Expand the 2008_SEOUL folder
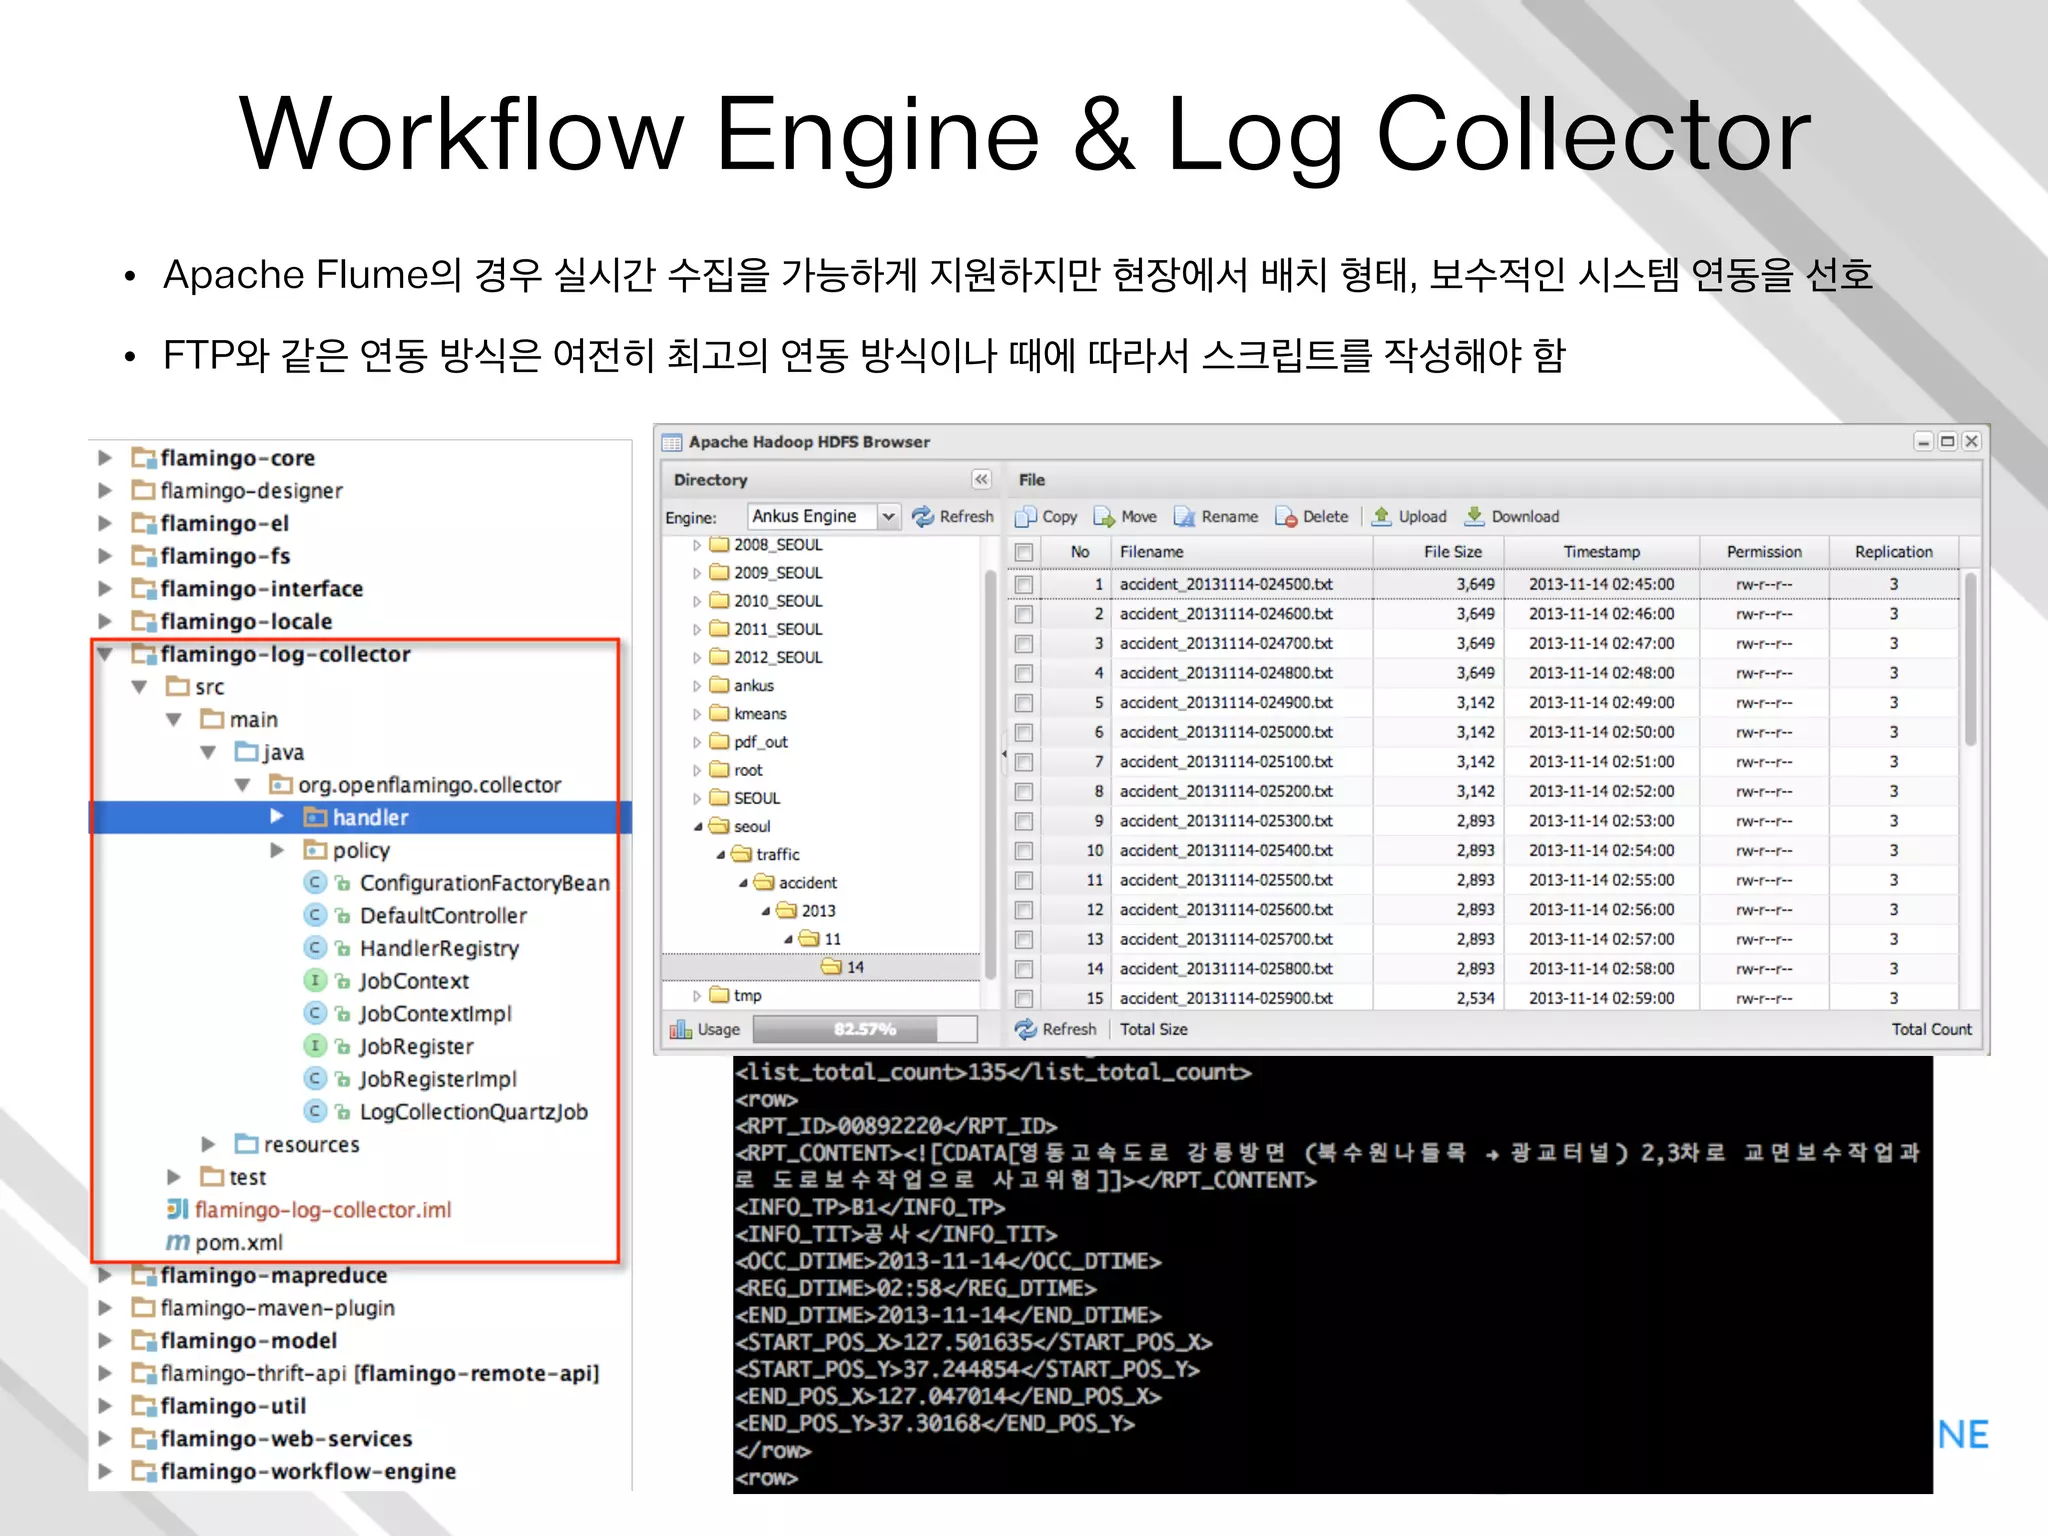 (697, 545)
